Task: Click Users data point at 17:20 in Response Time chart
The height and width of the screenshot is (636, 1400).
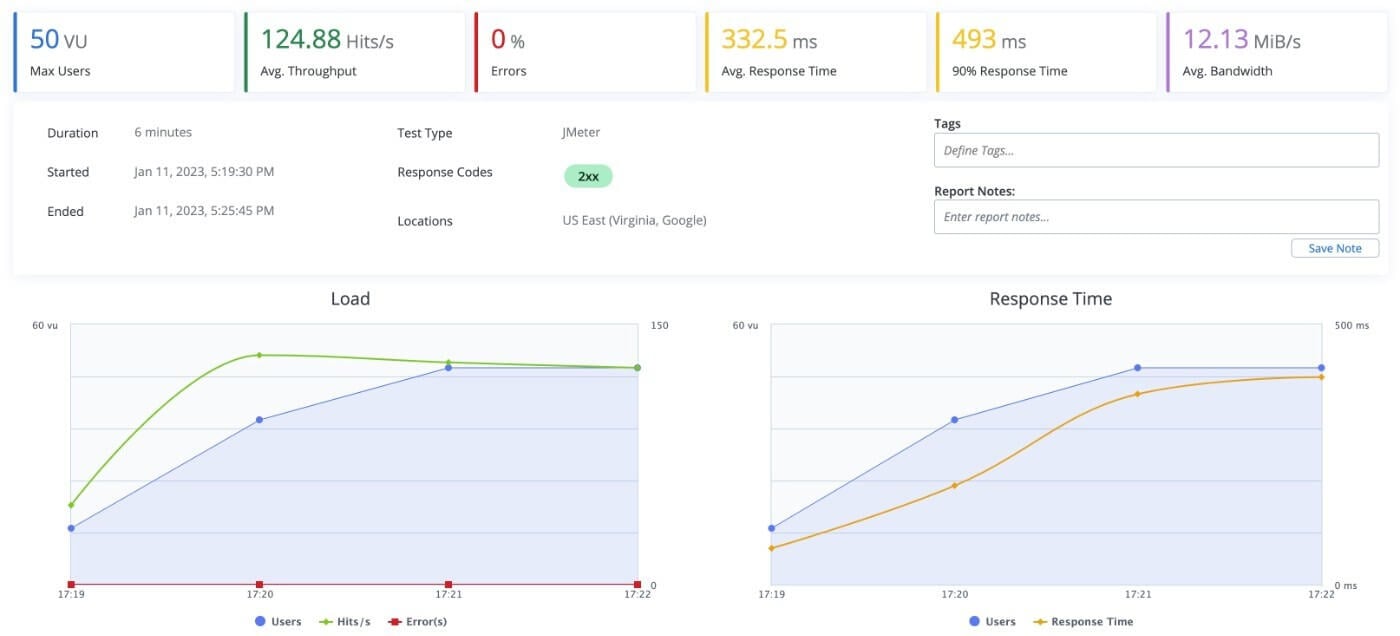Action: [954, 420]
